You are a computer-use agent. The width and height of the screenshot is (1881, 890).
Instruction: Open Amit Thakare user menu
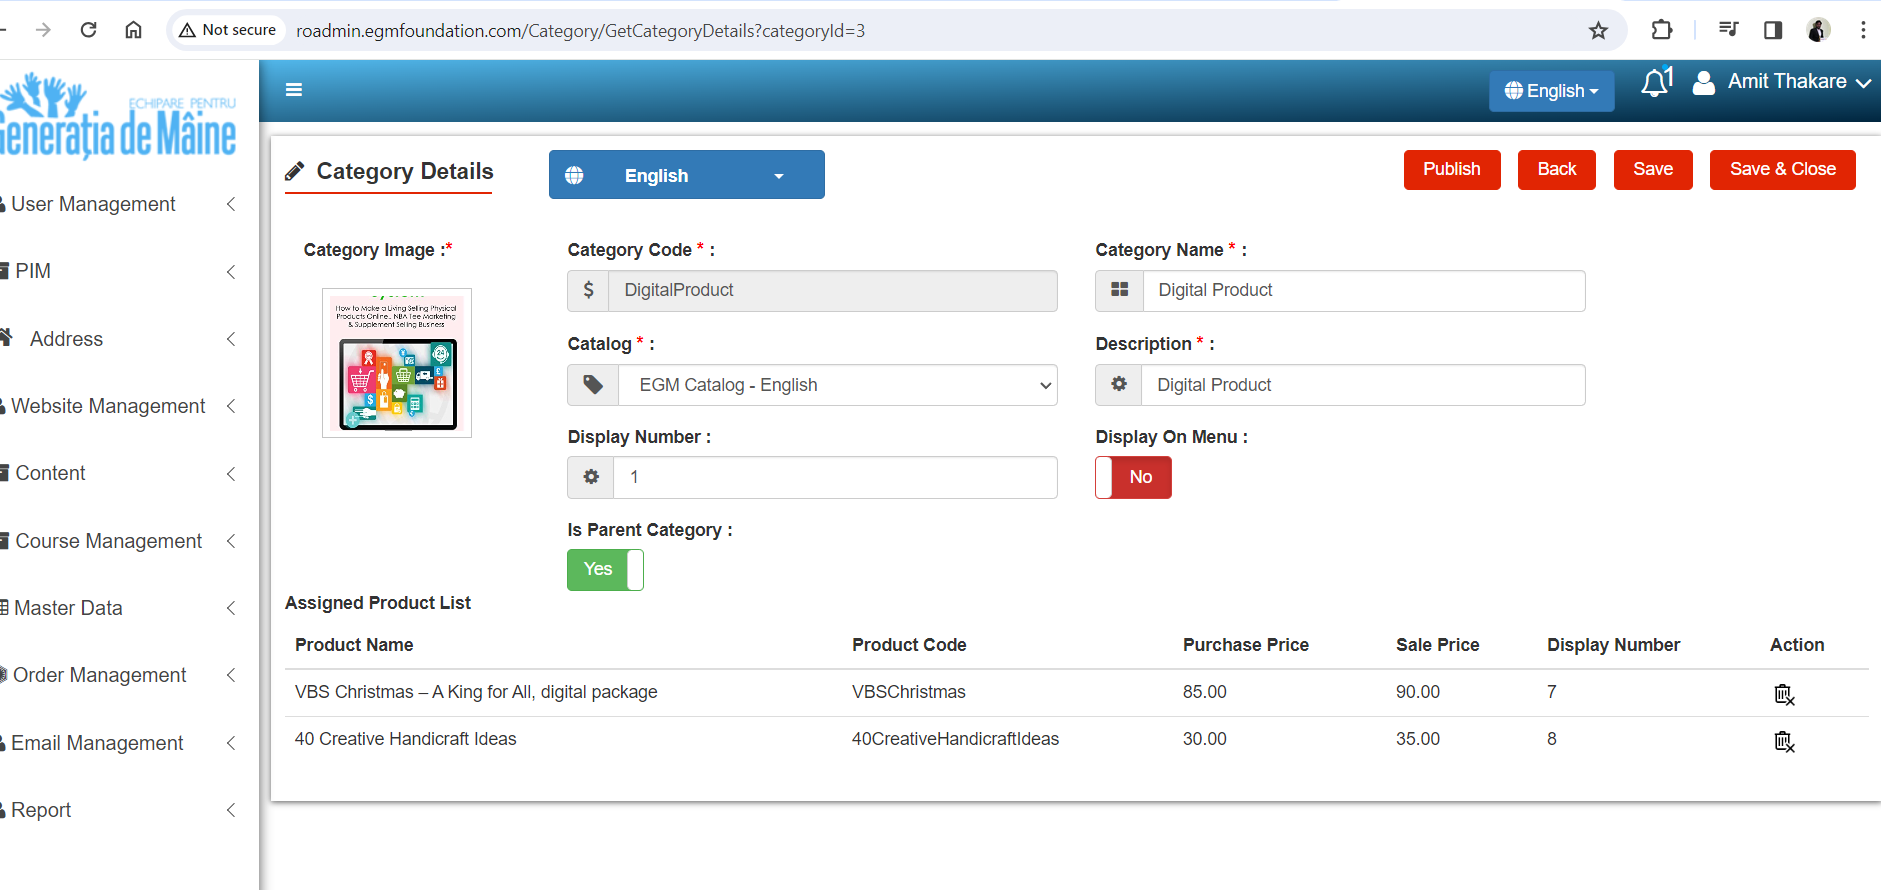tap(1785, 82)
